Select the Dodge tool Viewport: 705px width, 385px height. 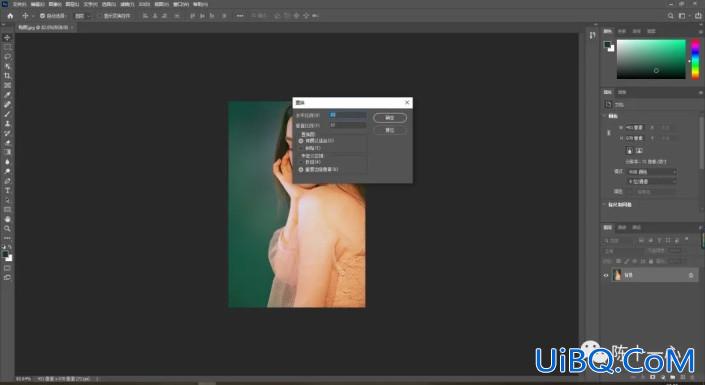pos(7,171)
